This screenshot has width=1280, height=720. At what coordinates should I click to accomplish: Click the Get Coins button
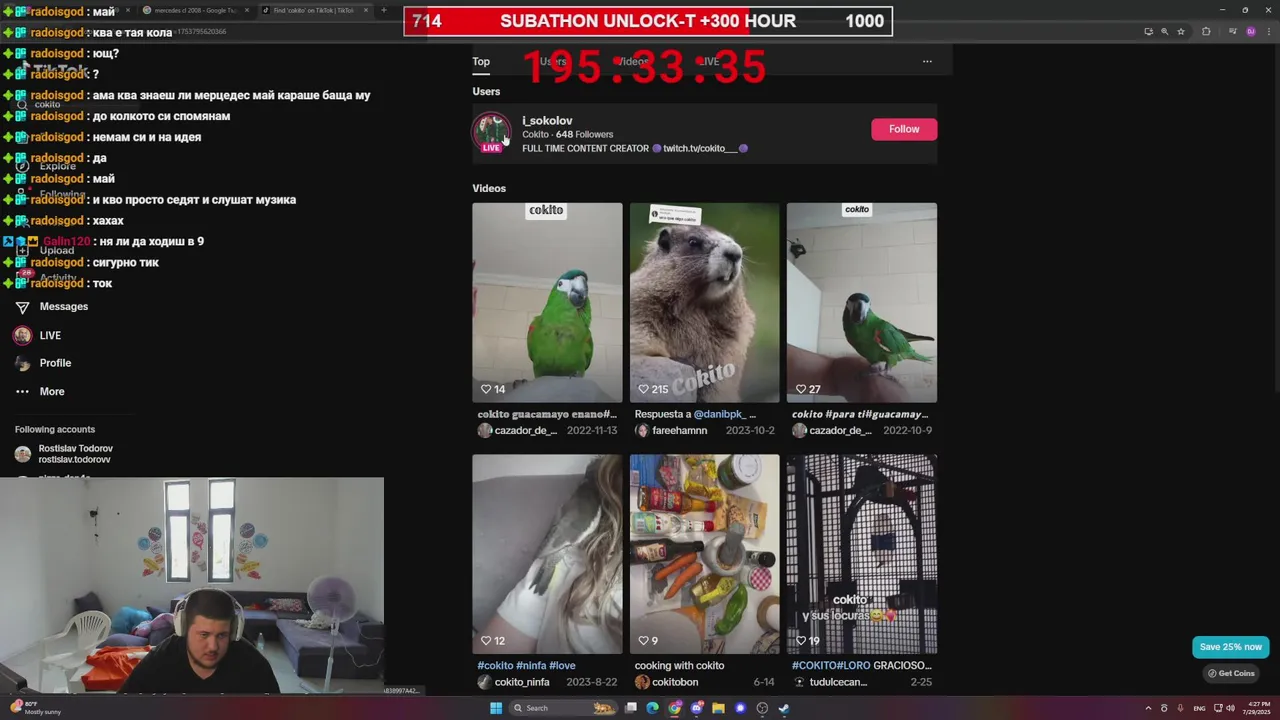click(1231, 673)
